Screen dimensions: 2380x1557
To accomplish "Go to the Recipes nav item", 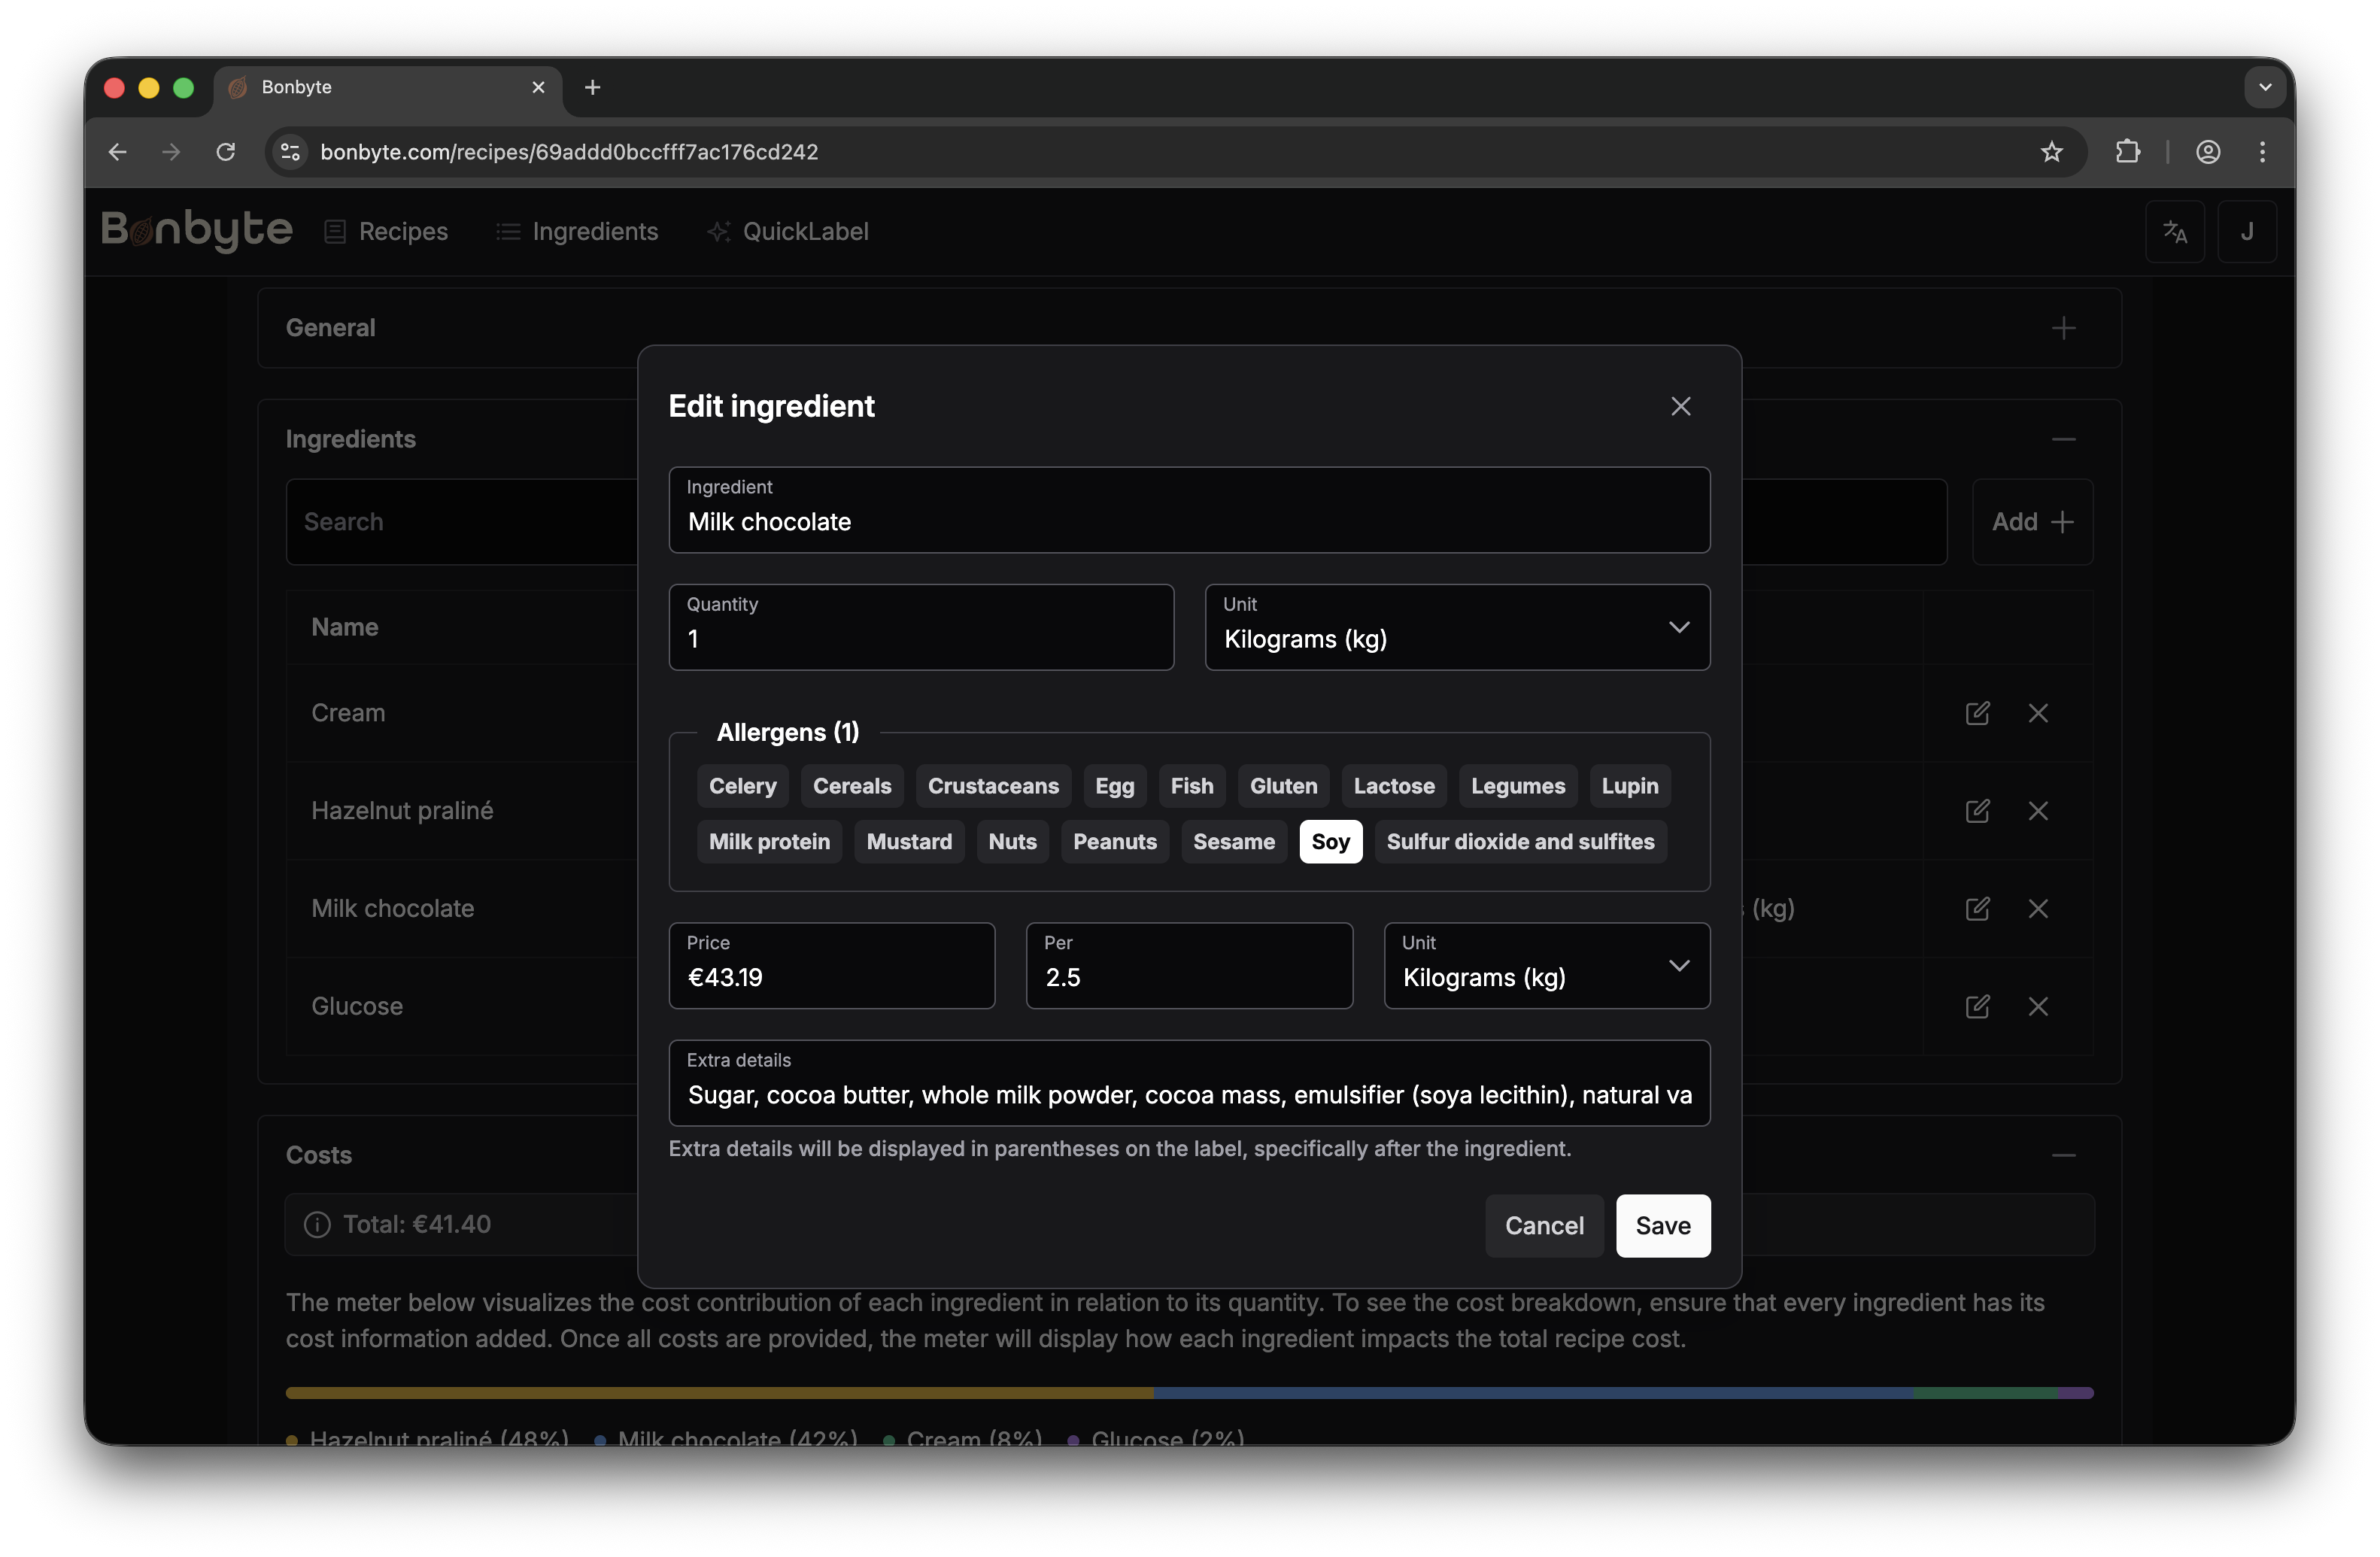I will 387,232.
